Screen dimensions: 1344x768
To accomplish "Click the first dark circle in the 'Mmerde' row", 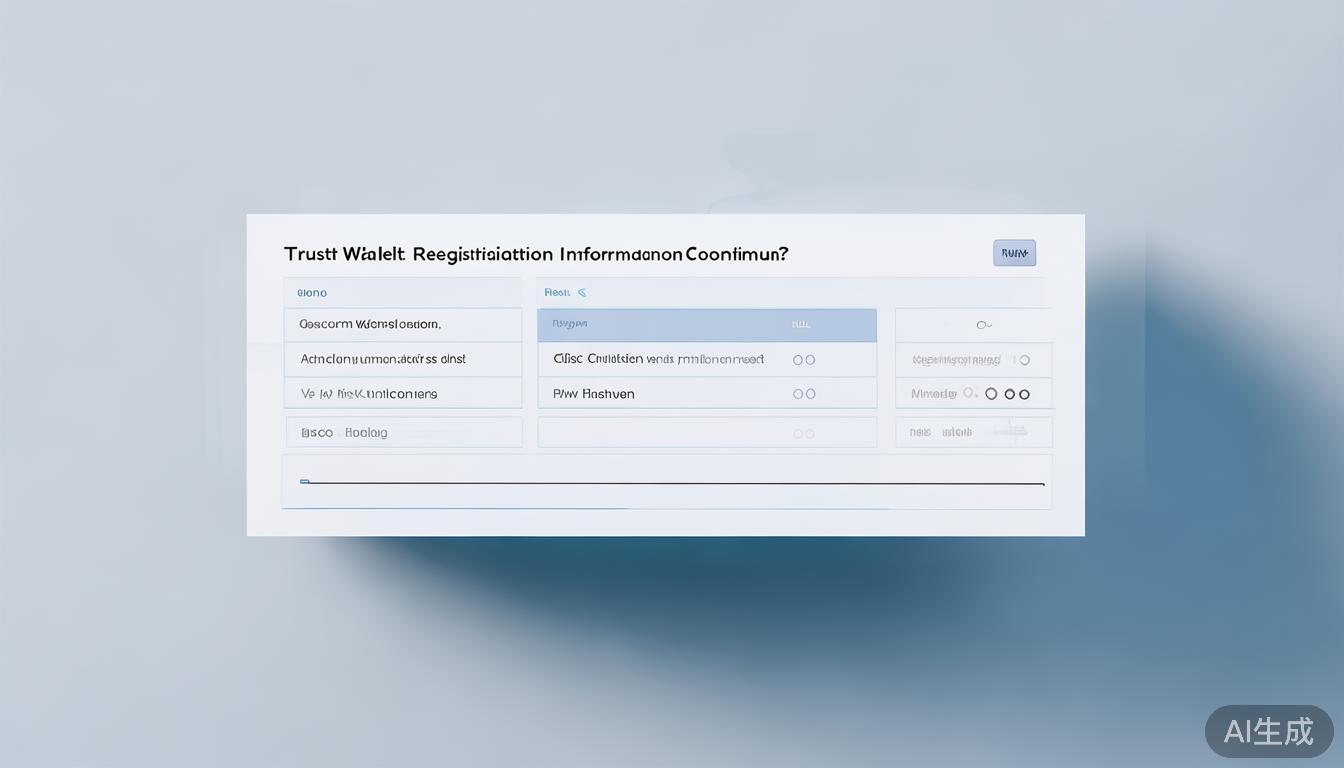I will click(991, 394).
